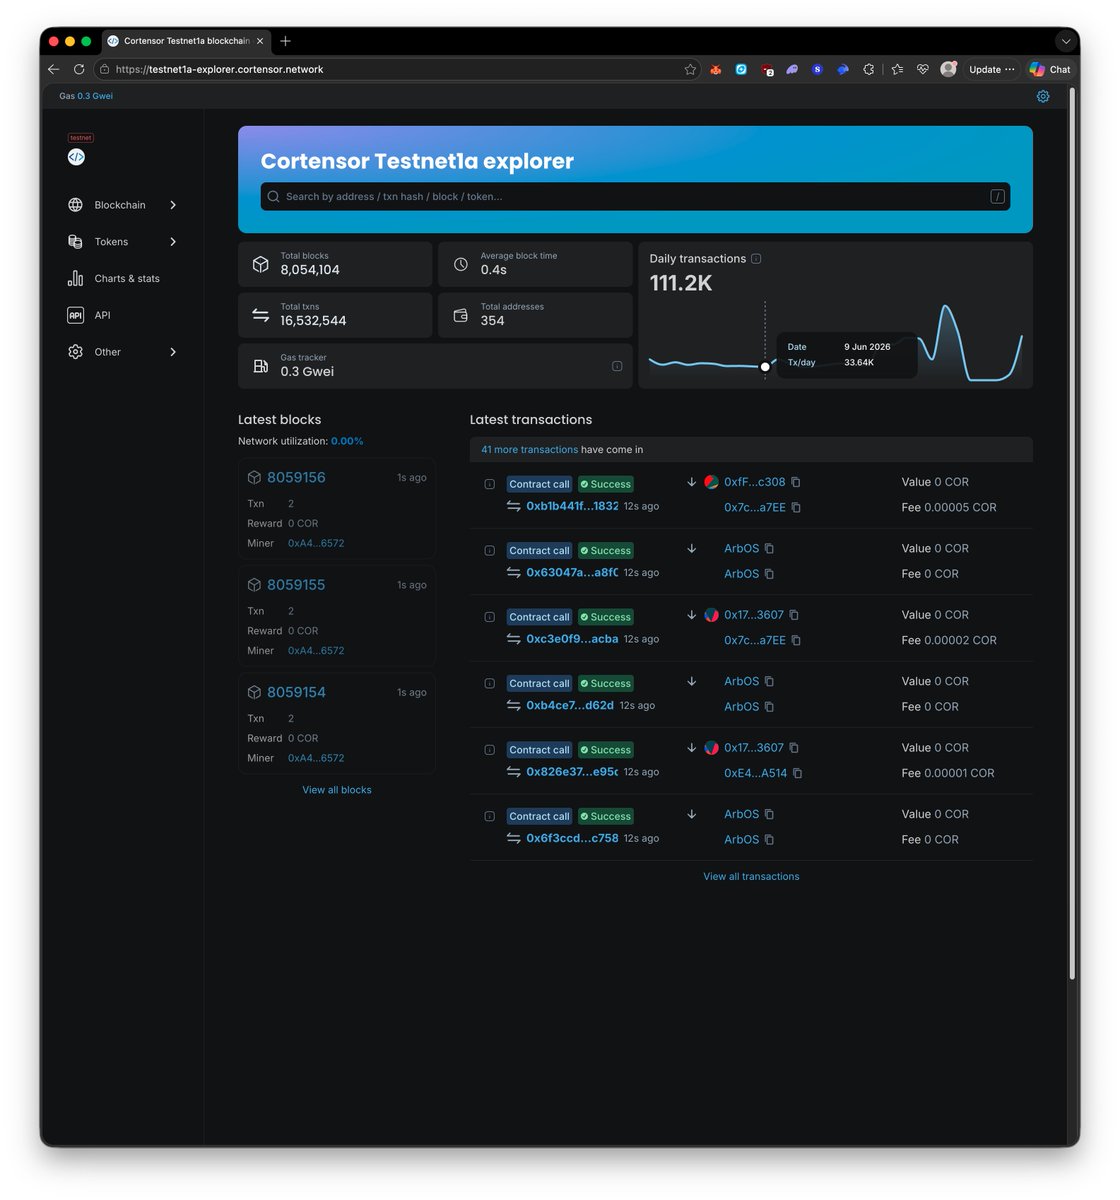
Task: Expand details for transaction 0xc3e0f9...acba
Action: [490, 617]
